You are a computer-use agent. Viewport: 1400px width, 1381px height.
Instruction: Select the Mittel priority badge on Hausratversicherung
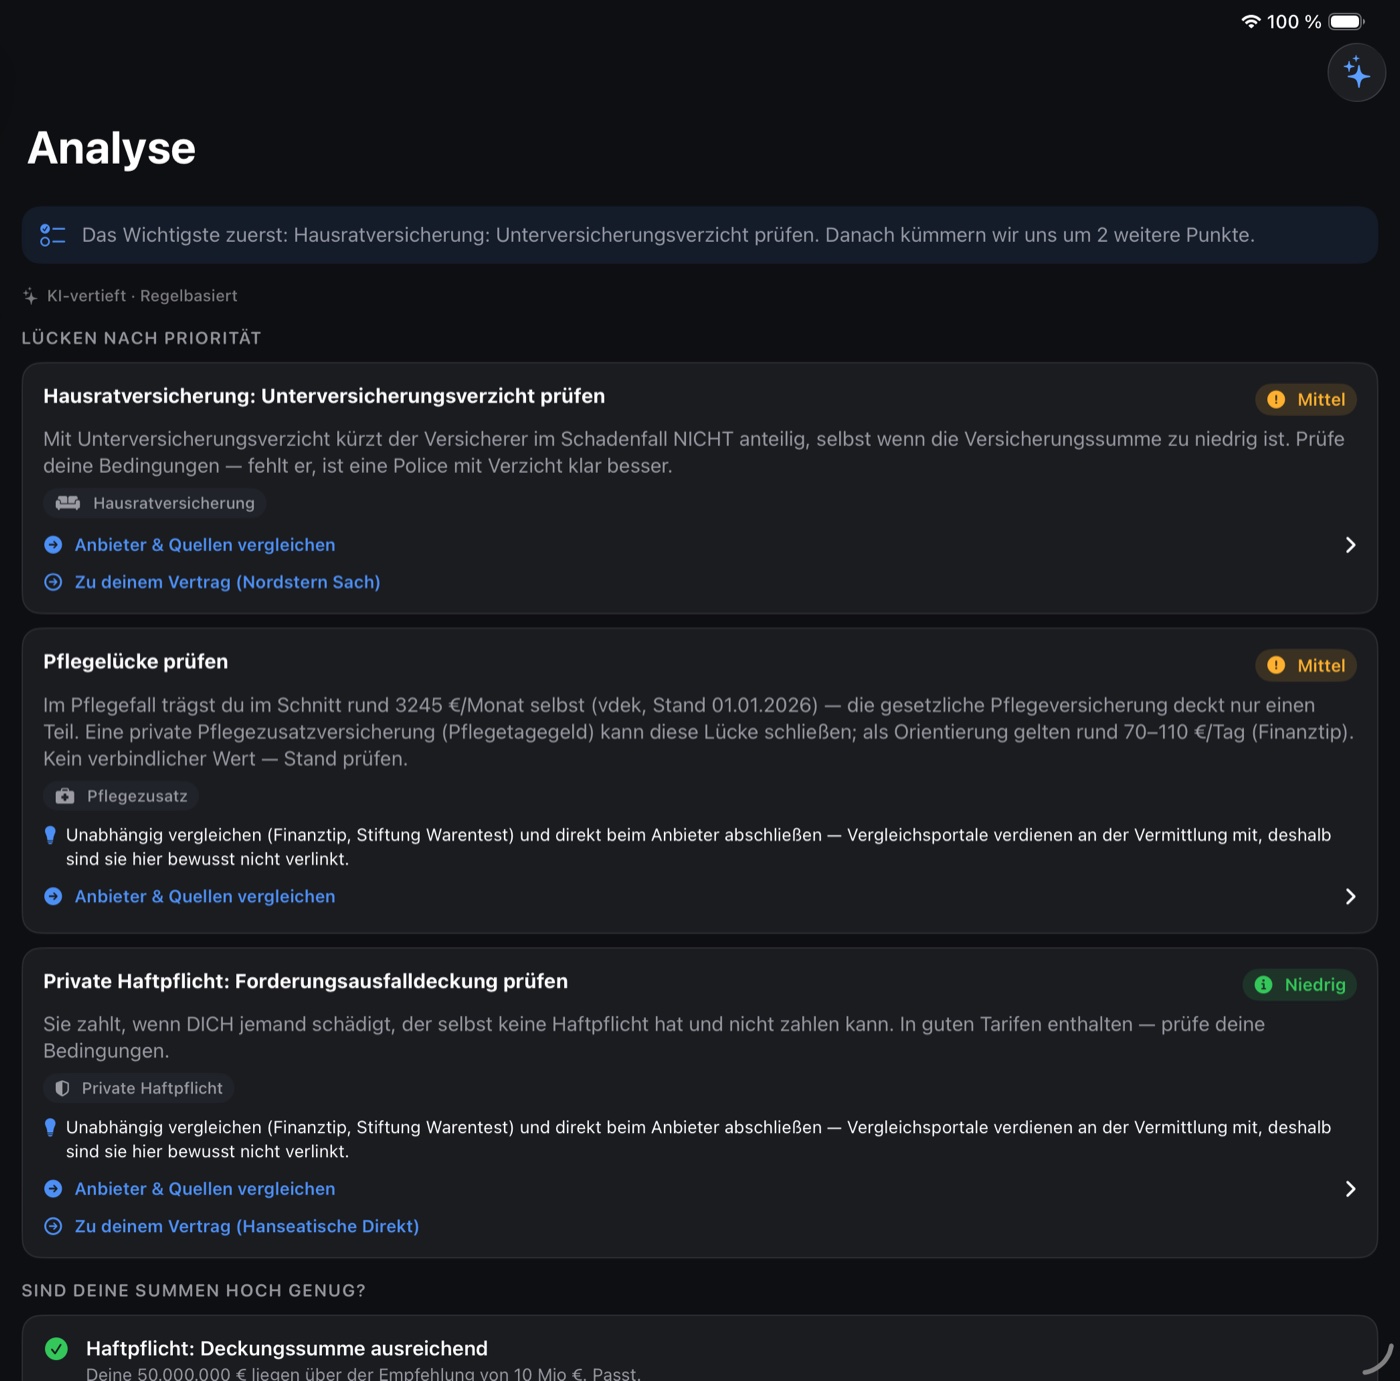(1306, 400)
